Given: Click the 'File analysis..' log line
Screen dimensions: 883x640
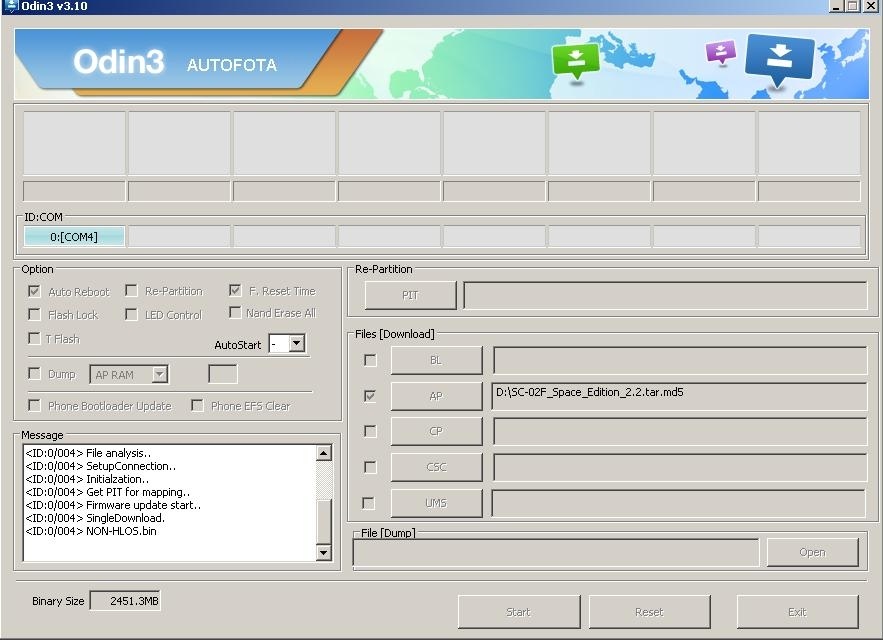Looking at the screenshot, I should [x=88, y=453].
